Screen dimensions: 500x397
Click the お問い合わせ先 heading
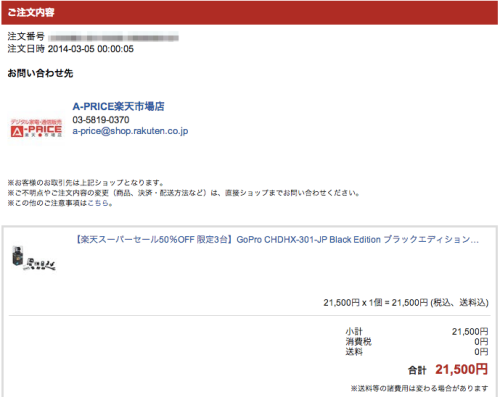40,73
